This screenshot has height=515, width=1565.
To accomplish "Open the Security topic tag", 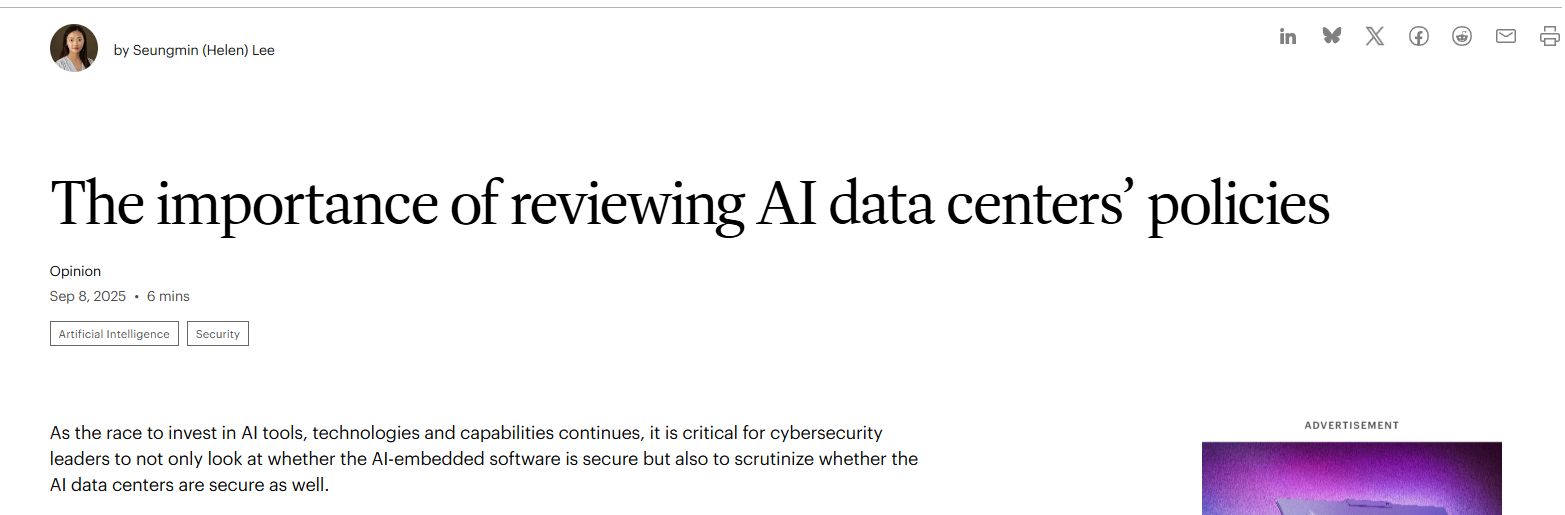I will (218, 334).
